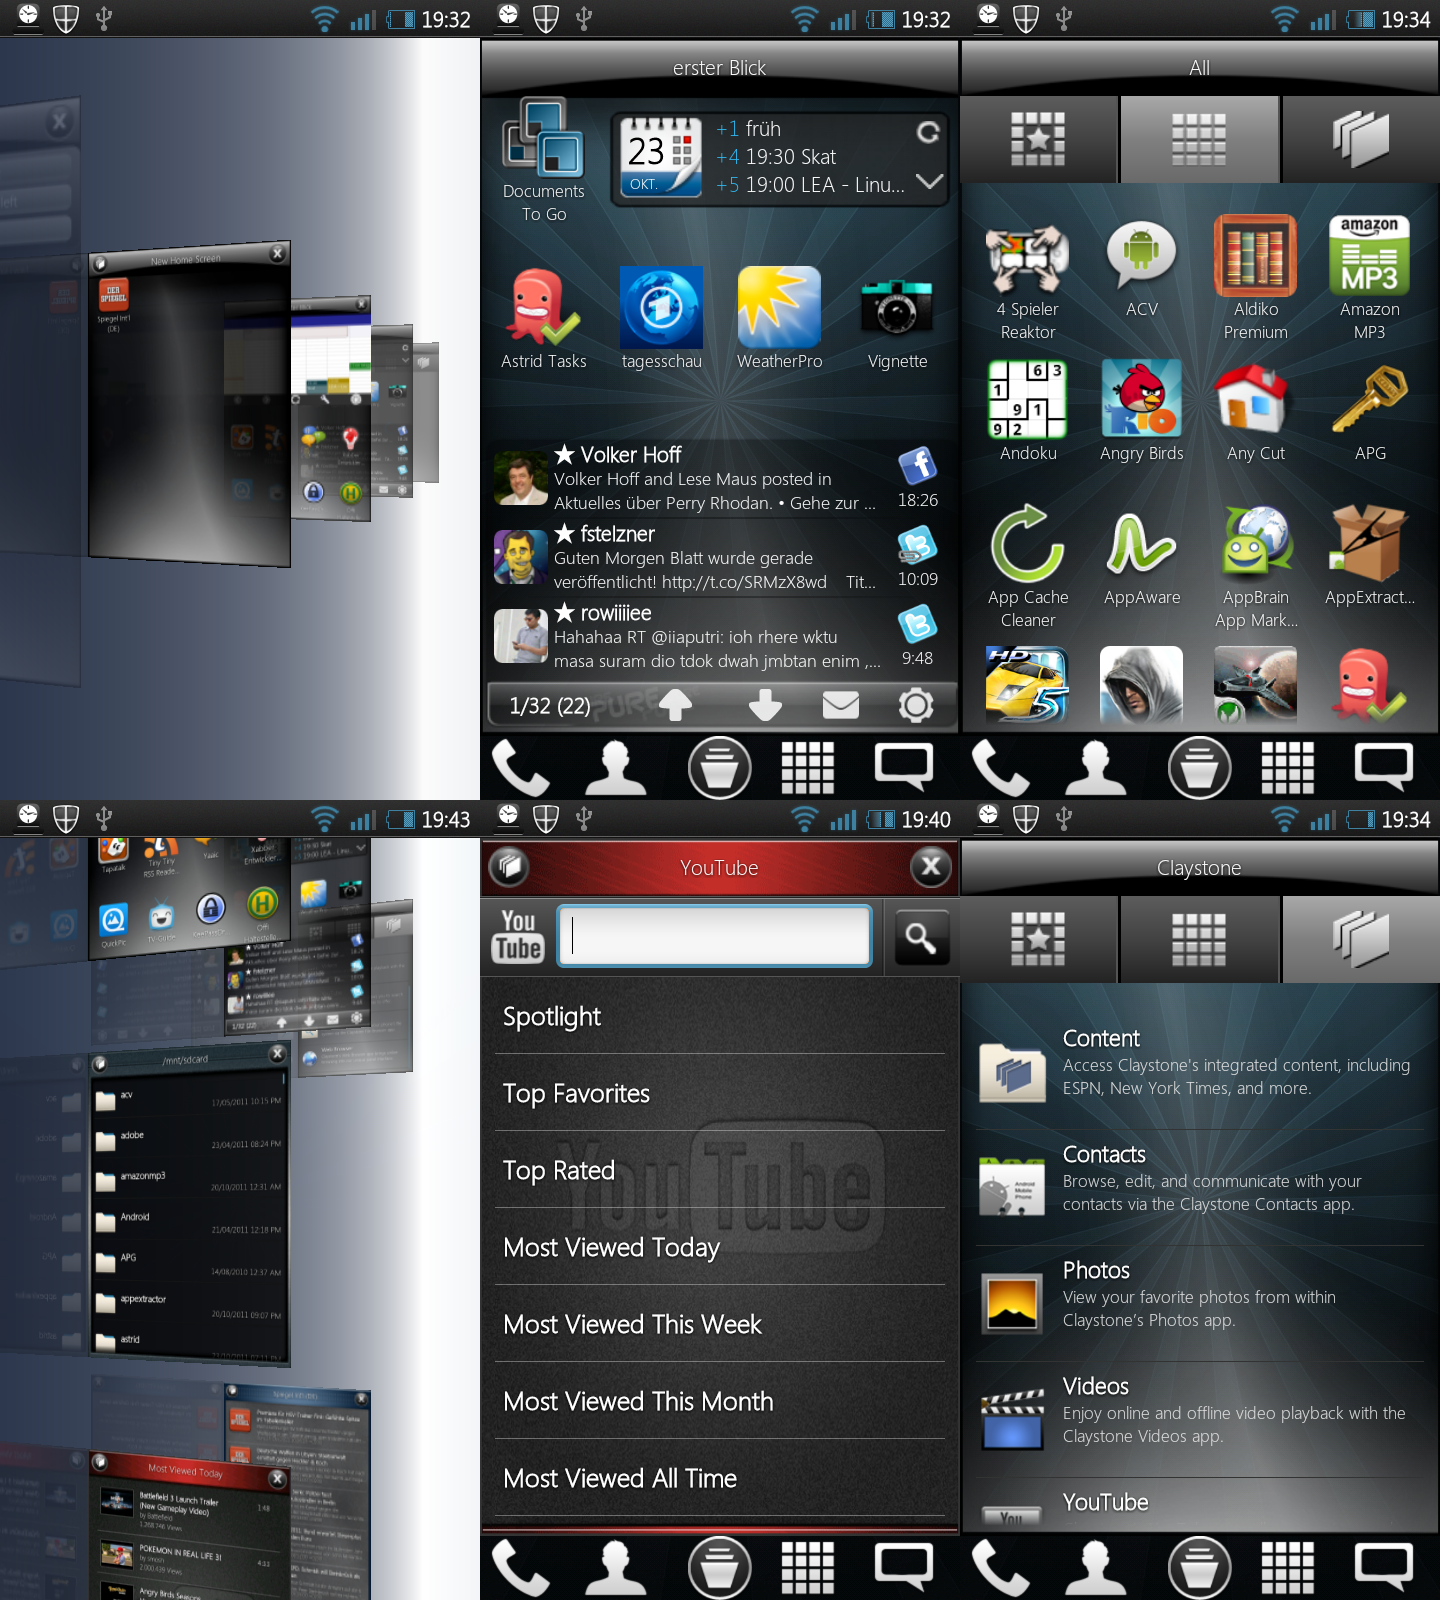1440x1600 pixels.
Task: Refresh the calendar agenda widget
Action: coord(928,132)
